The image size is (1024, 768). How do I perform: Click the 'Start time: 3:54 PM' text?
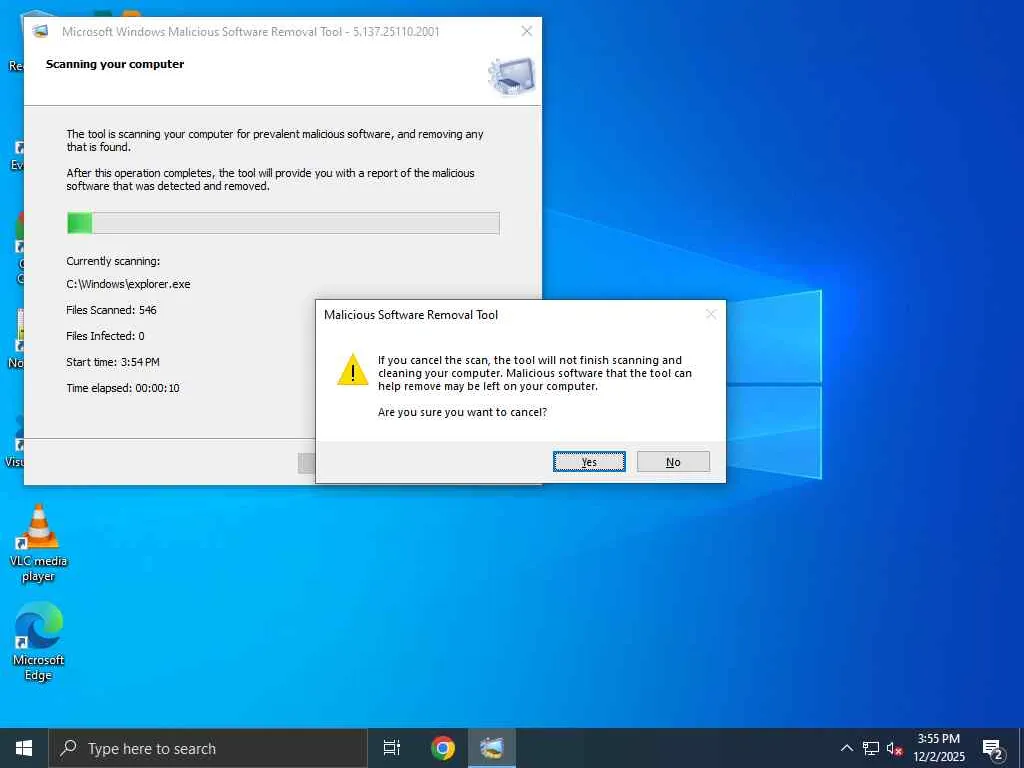coord(113,362)
